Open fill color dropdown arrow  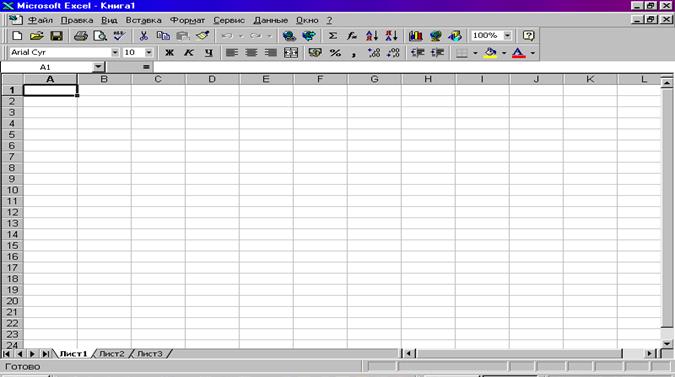click(x=504, y=53)
